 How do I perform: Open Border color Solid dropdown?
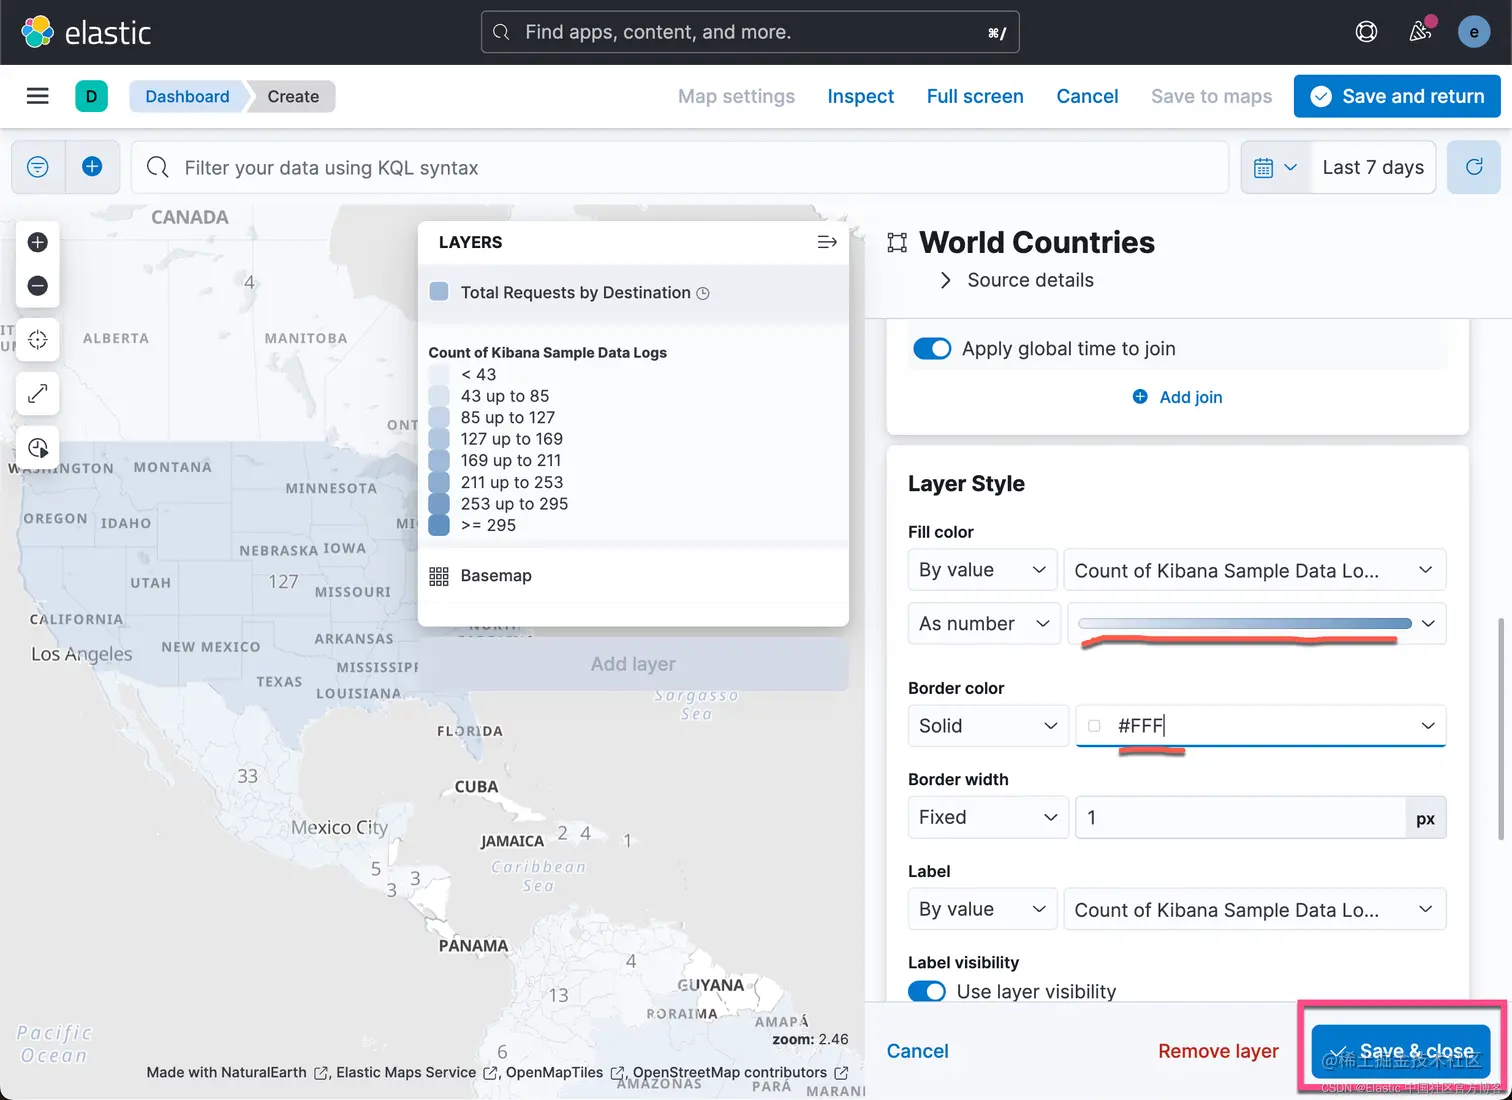pos(989,726)
